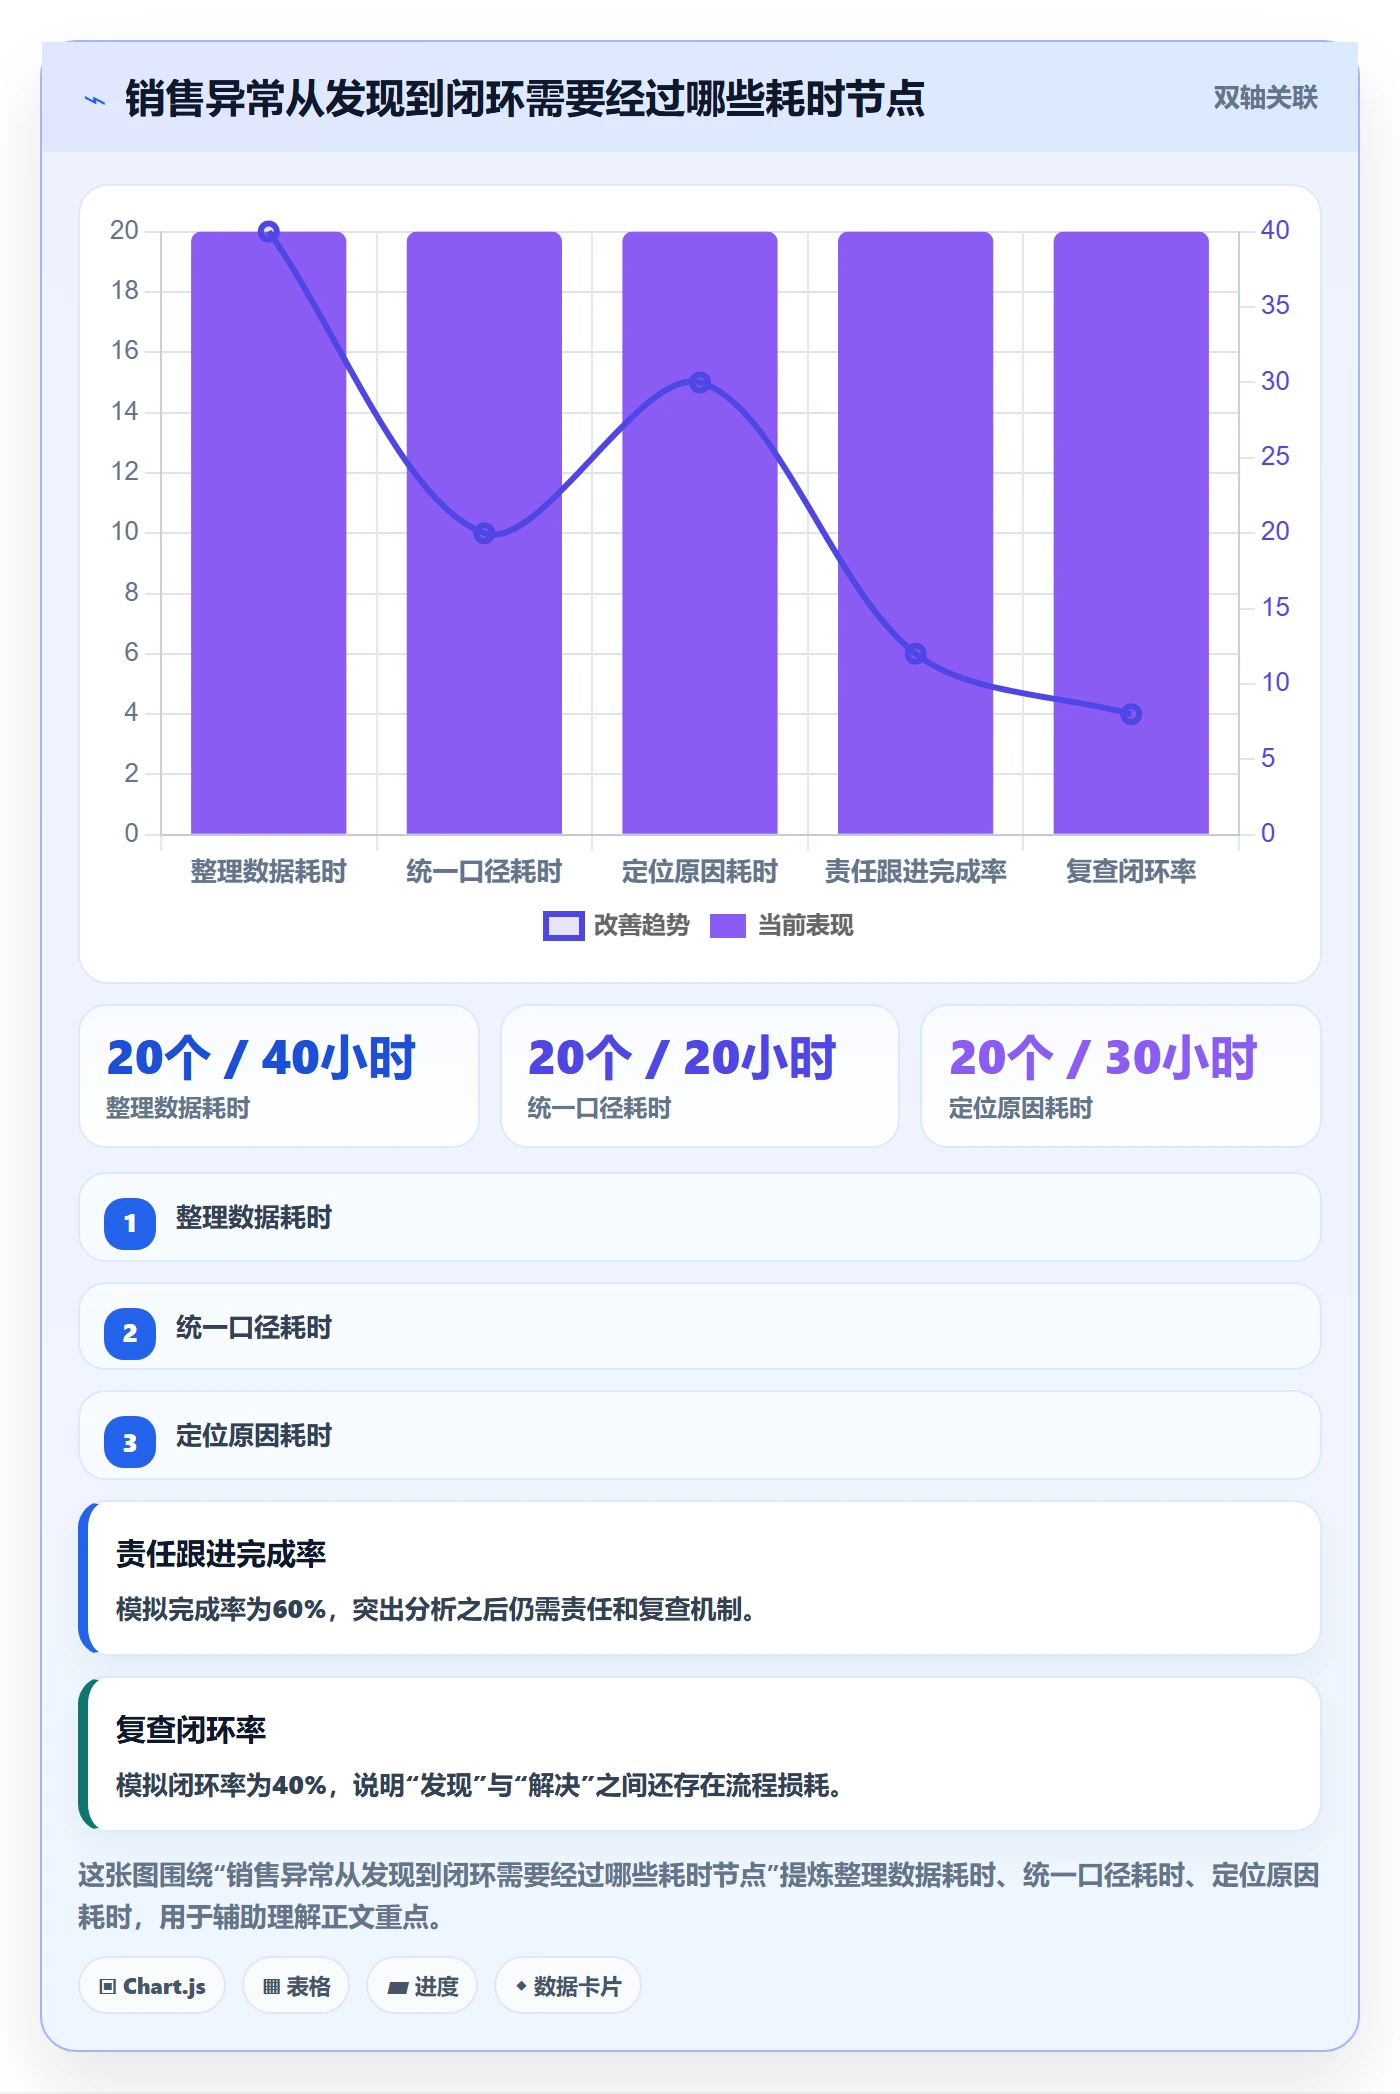Click the line point over 统一口径耗时
1400x2094 pixels.
click(484, 534)
